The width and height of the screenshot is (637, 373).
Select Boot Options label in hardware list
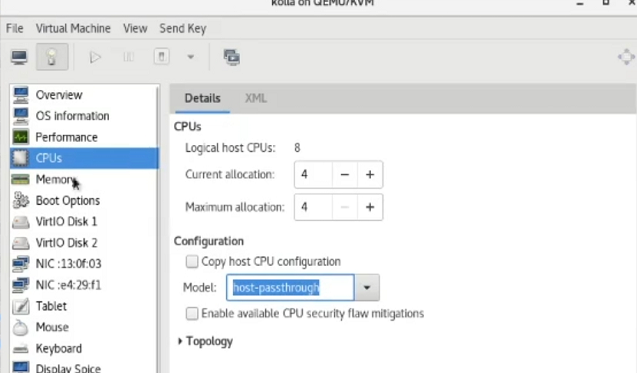[68, 200]
